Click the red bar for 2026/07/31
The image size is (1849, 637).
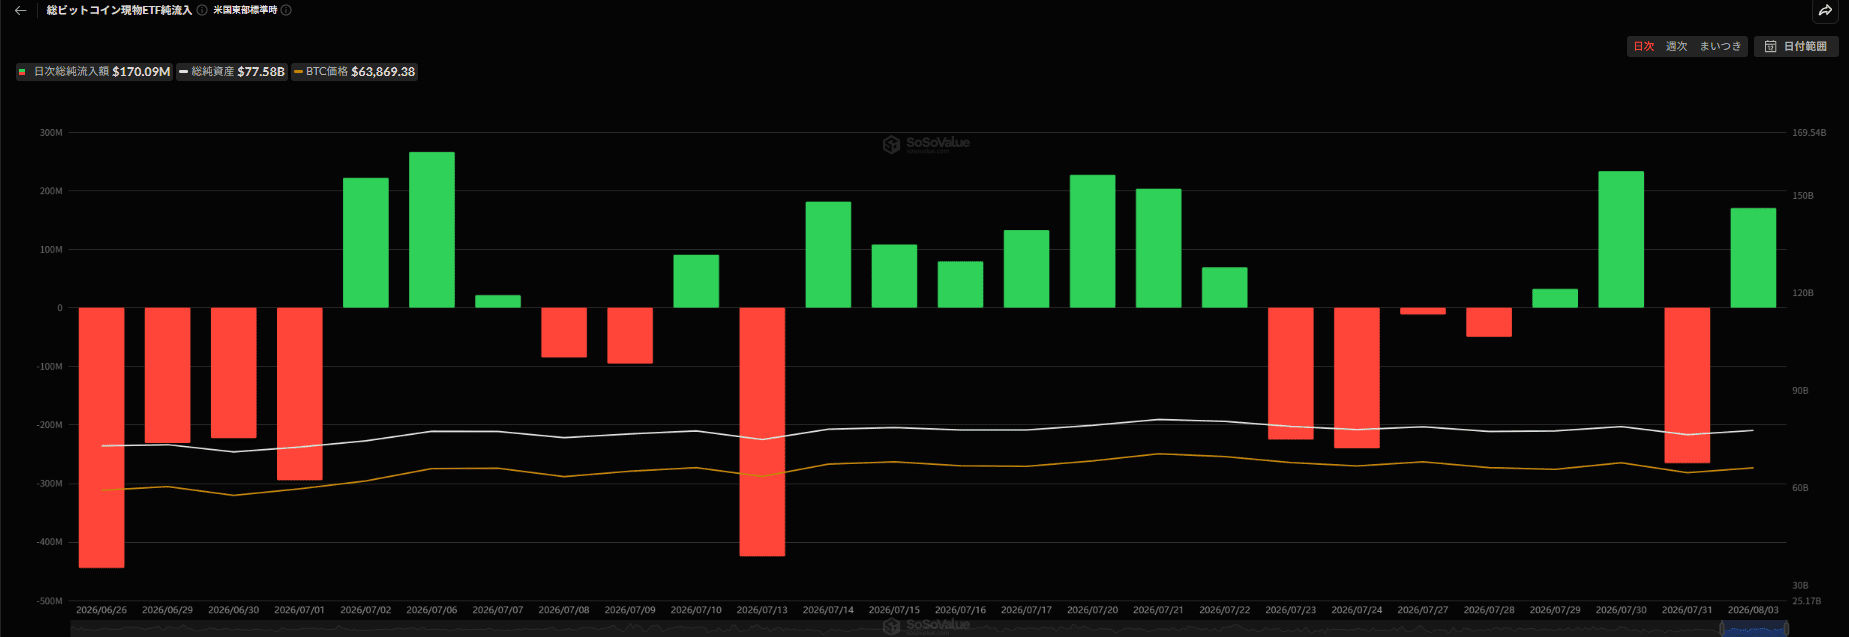pos(1686,385)
